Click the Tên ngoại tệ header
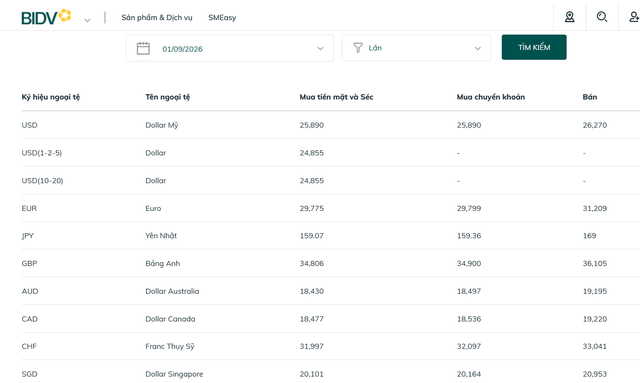Screen dimensions: 640x383 click(168, 97)
